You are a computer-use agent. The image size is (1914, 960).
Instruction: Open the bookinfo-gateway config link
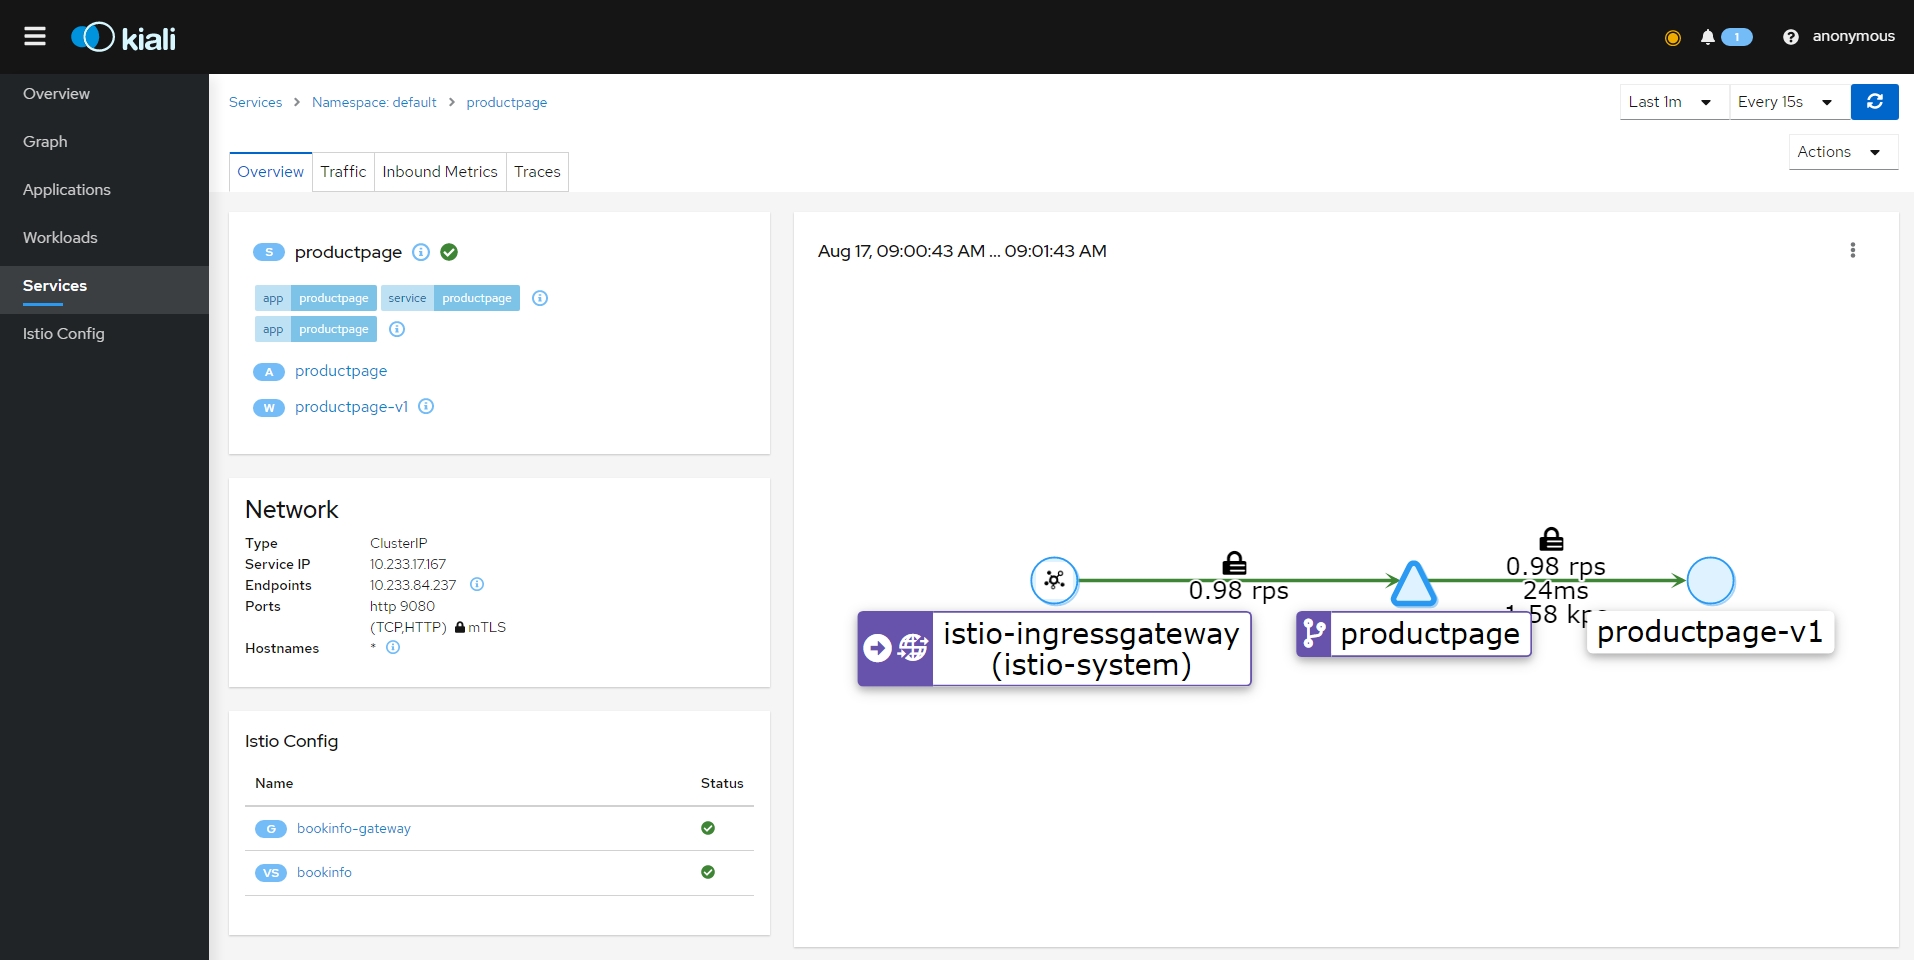(353, 829)
